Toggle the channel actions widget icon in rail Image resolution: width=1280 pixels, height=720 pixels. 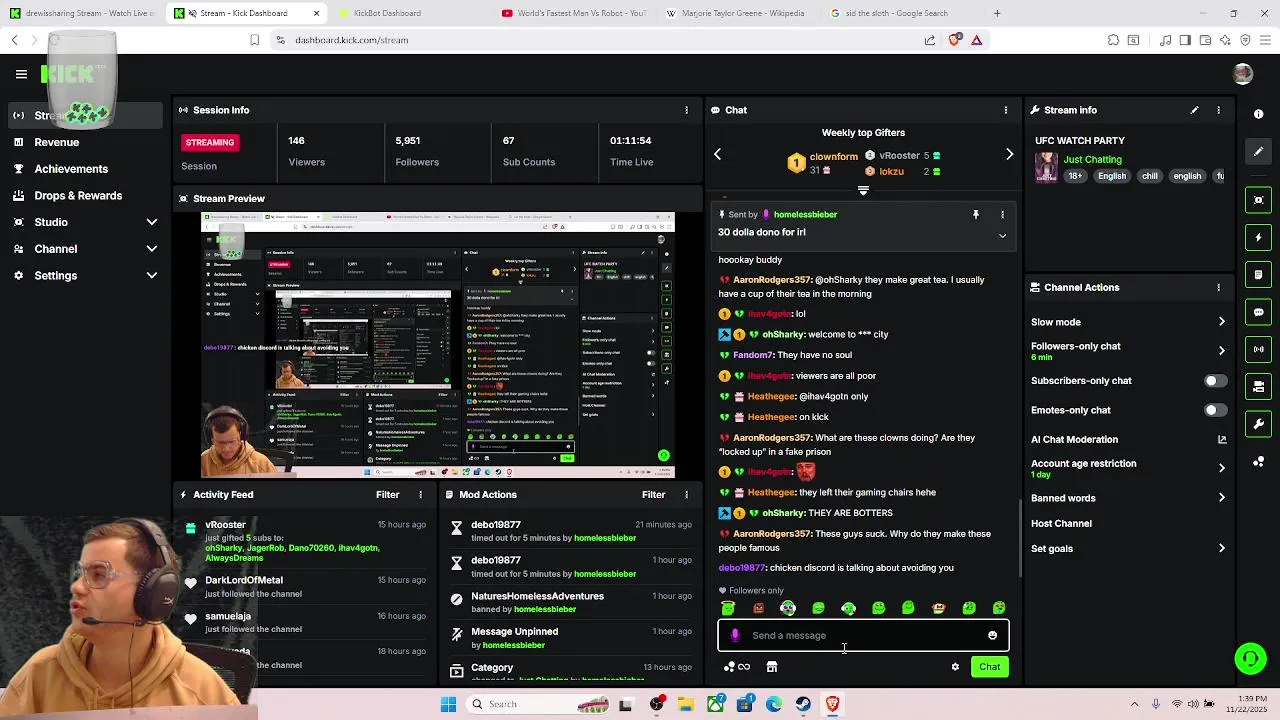(1259, 387)
